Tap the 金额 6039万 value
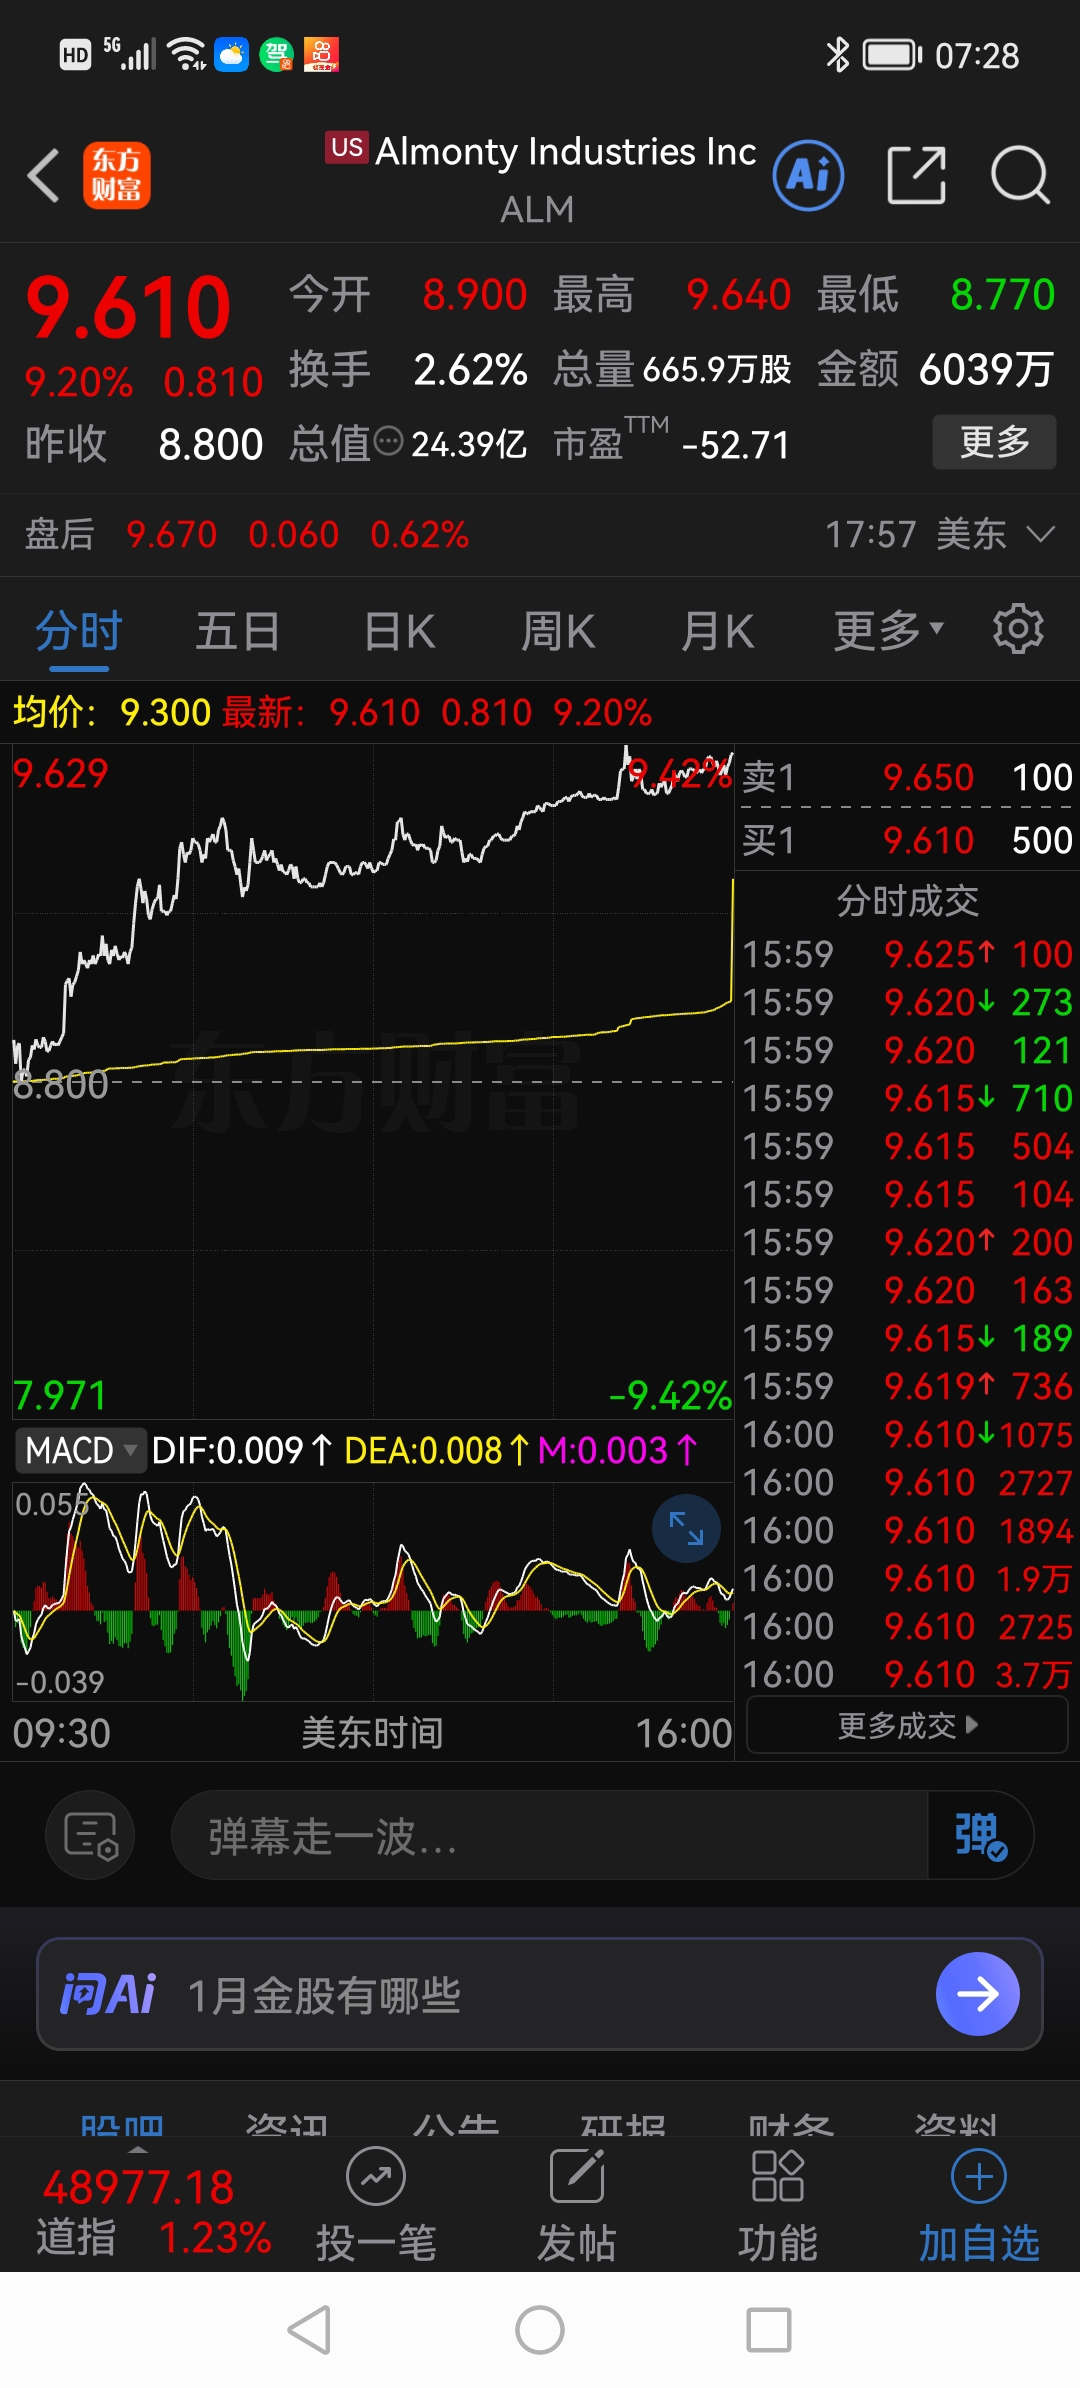 986,369
